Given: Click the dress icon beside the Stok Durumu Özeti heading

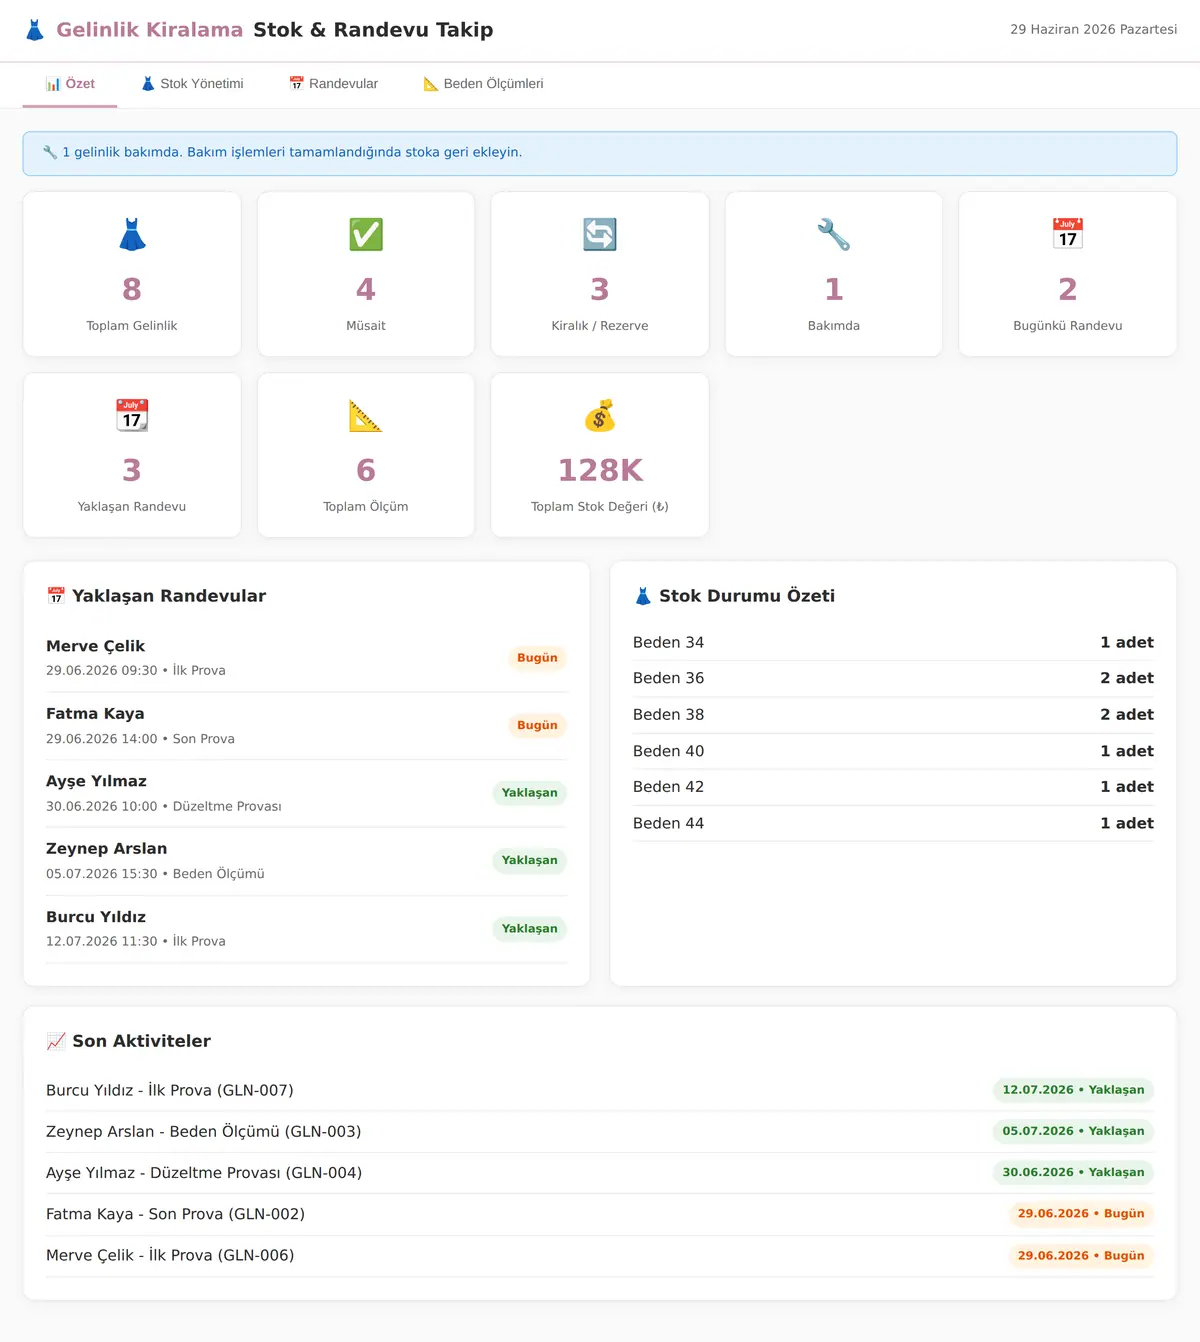Looking at the screenshot, I should coord(643,596).
